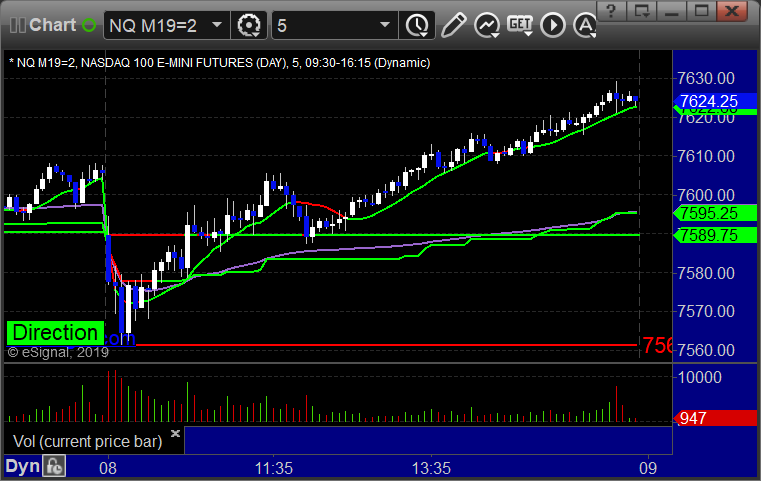Click the NQ M19=2 symbol field
This screenshot has height=481, width=761.
166,25
